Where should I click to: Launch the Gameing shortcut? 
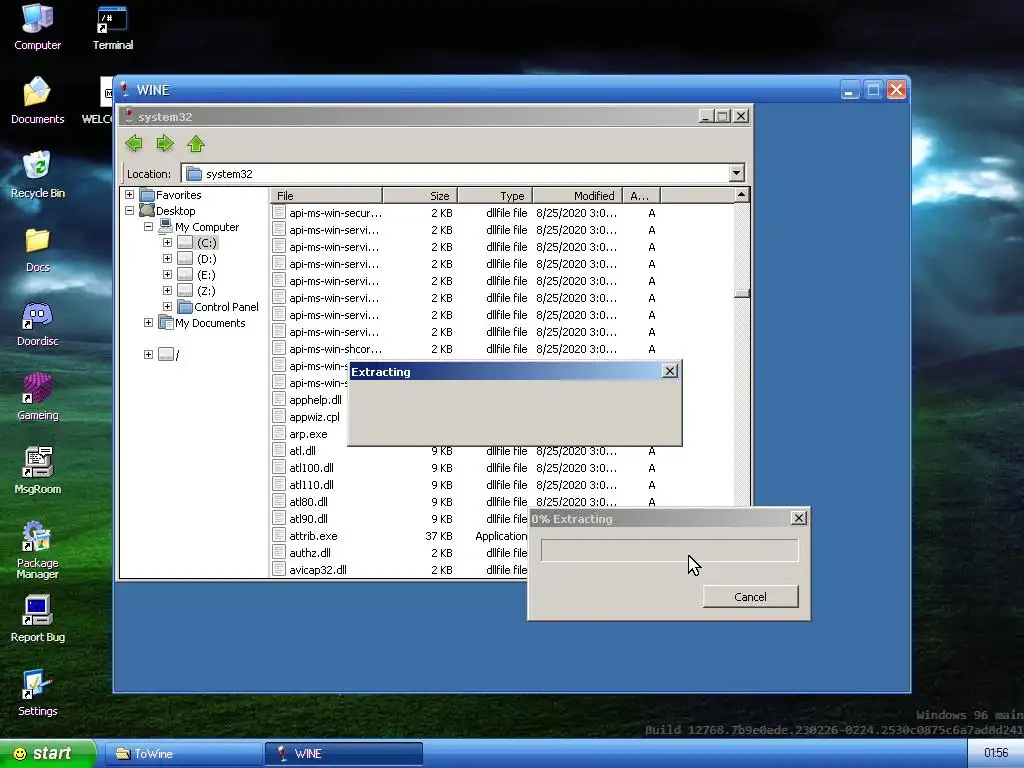point(37,397)
